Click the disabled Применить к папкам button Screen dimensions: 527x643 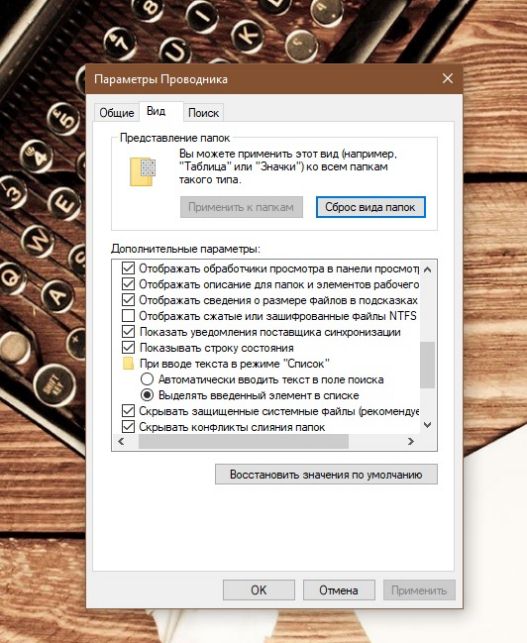(241, 207)
